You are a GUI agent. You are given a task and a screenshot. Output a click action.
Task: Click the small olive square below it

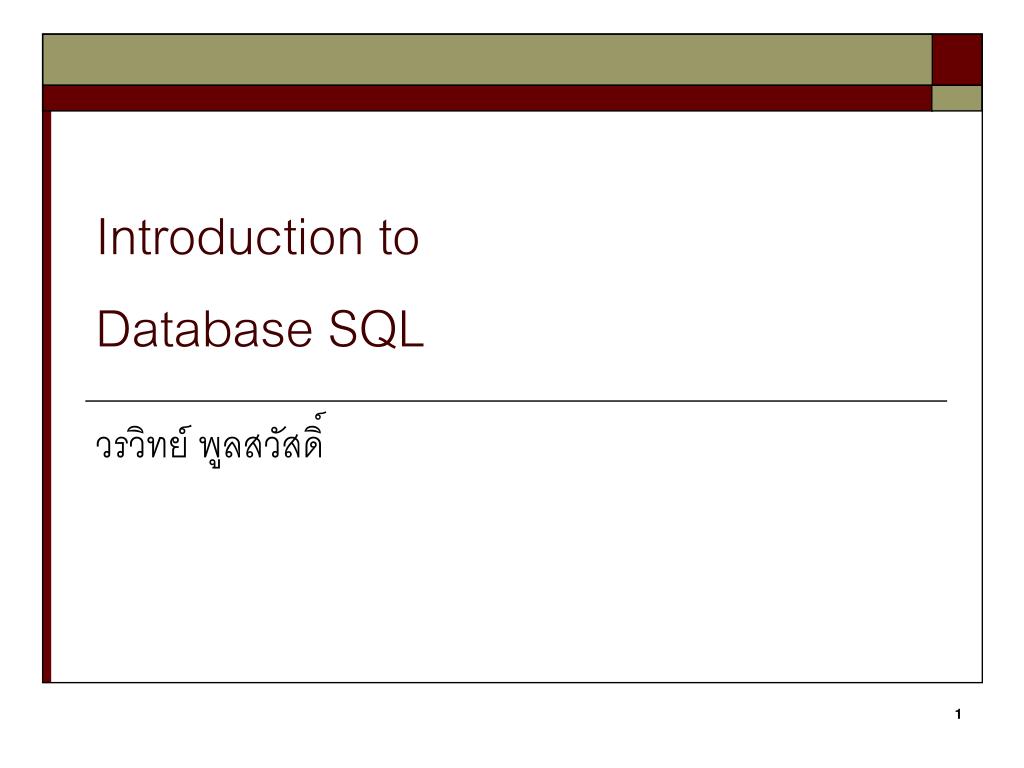[957, 99]
